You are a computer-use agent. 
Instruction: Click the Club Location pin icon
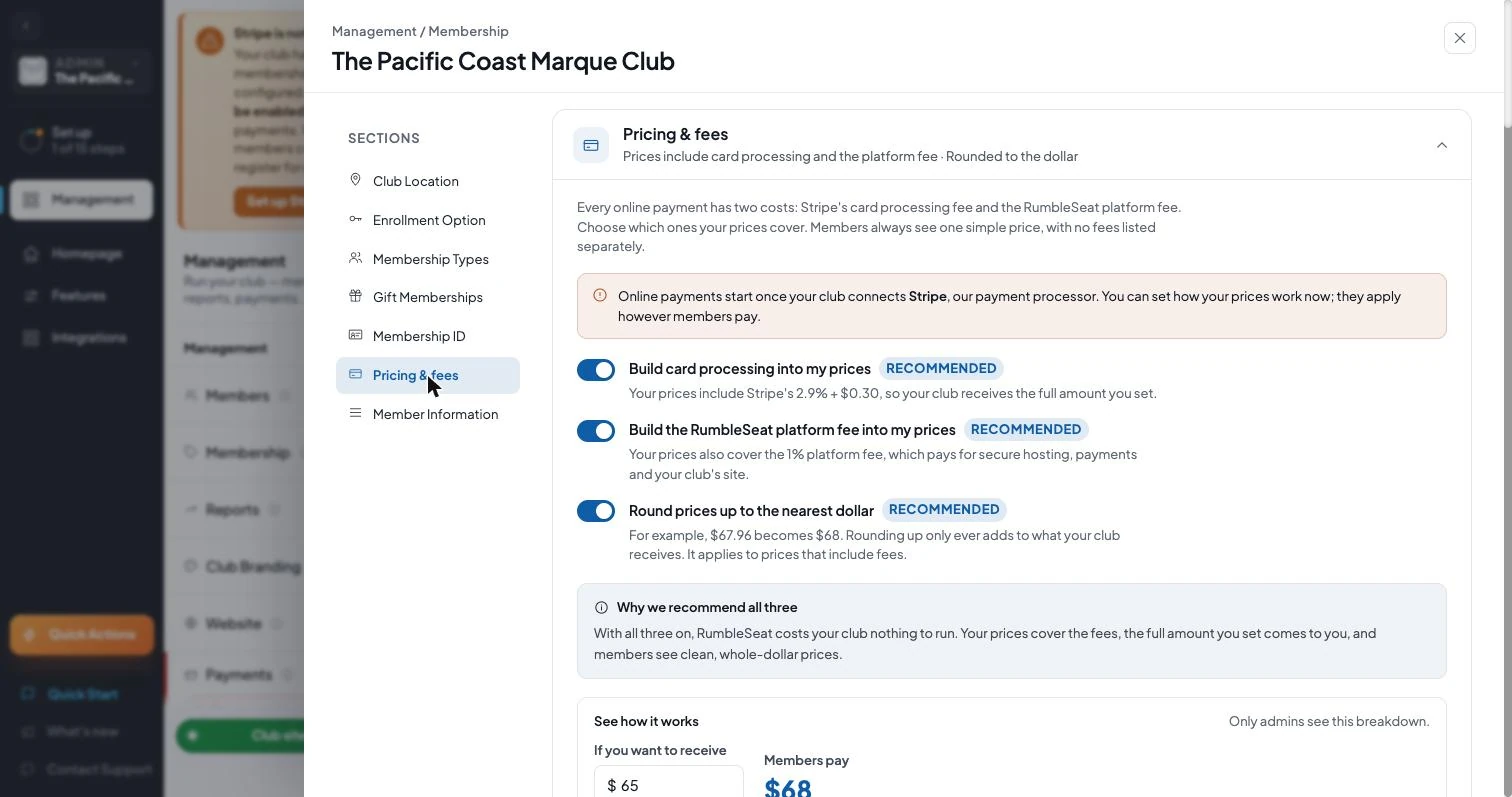point(355,180)
